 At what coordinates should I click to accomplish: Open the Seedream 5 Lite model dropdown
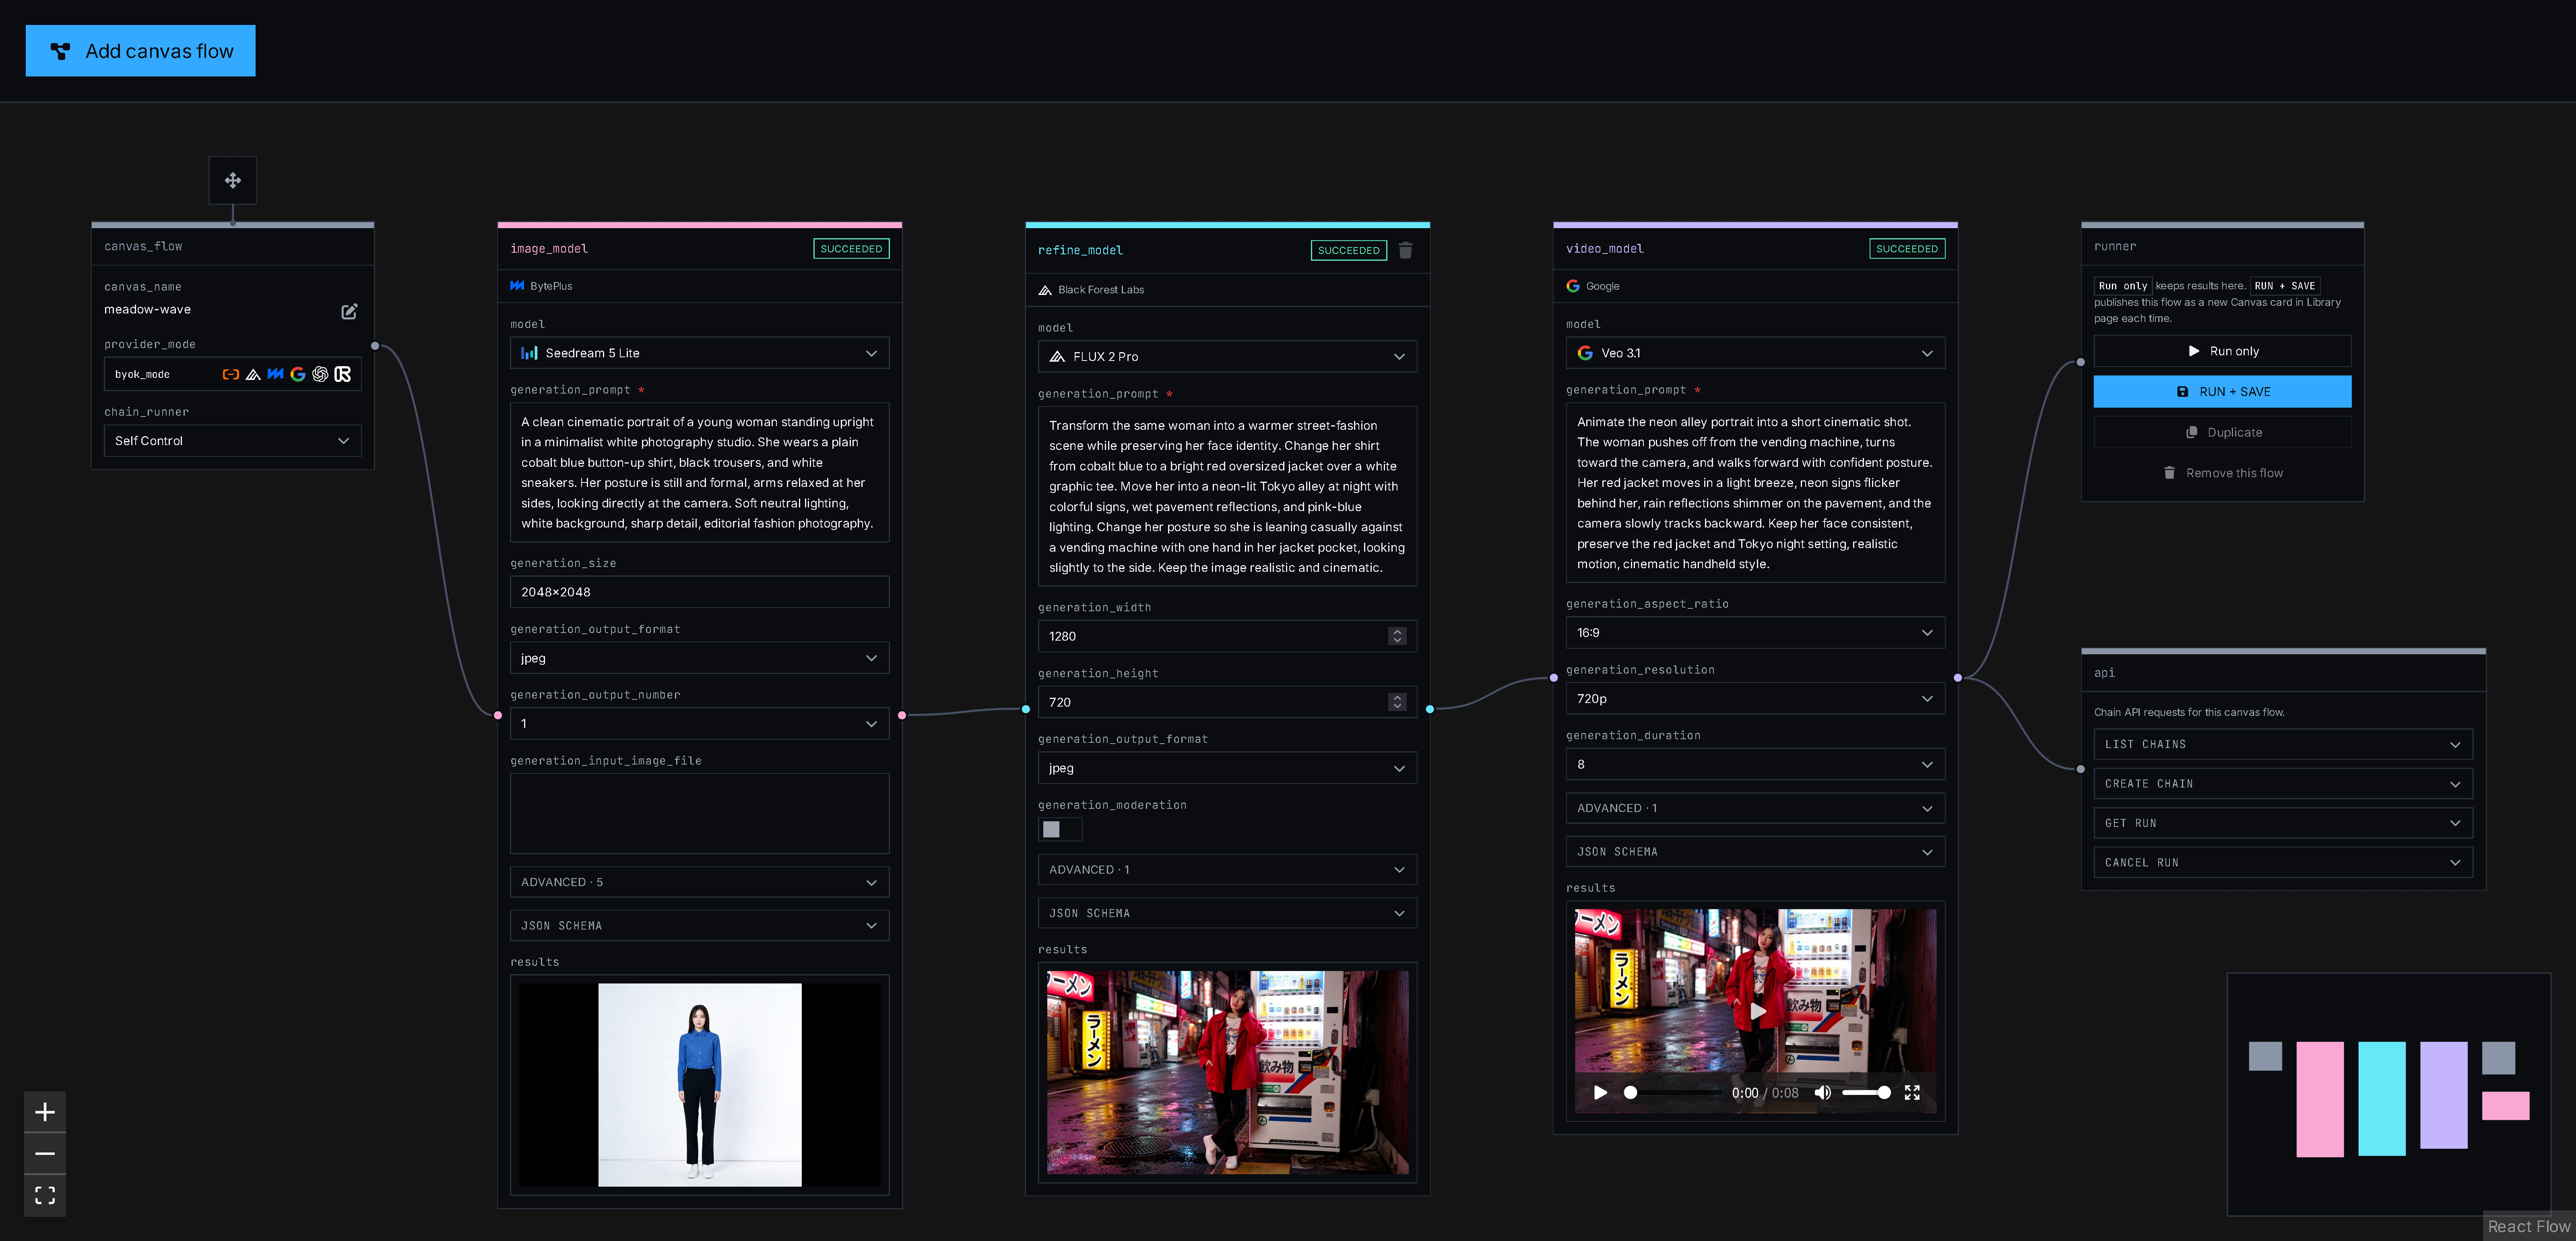700,353
